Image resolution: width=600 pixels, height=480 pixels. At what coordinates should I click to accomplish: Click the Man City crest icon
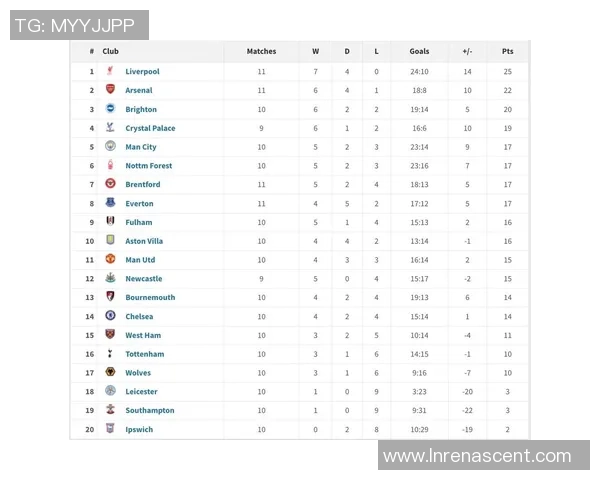click(x=110, y=147)
